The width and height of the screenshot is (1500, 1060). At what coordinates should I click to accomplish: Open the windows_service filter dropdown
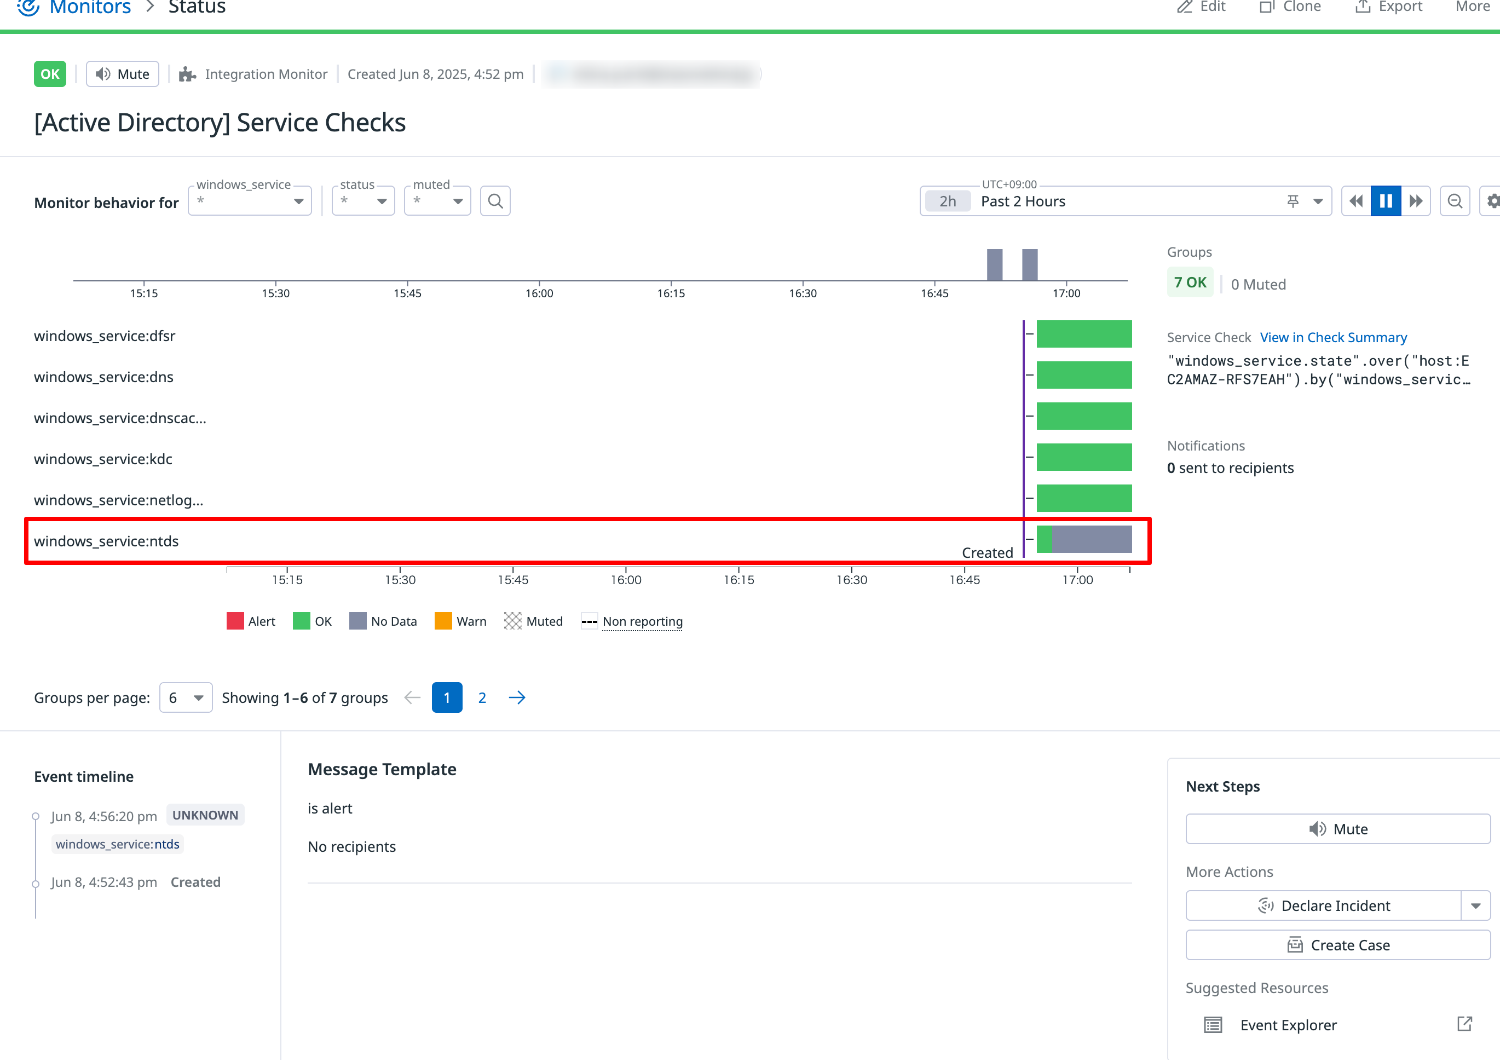pyautogui.click(x=250, y=201)
